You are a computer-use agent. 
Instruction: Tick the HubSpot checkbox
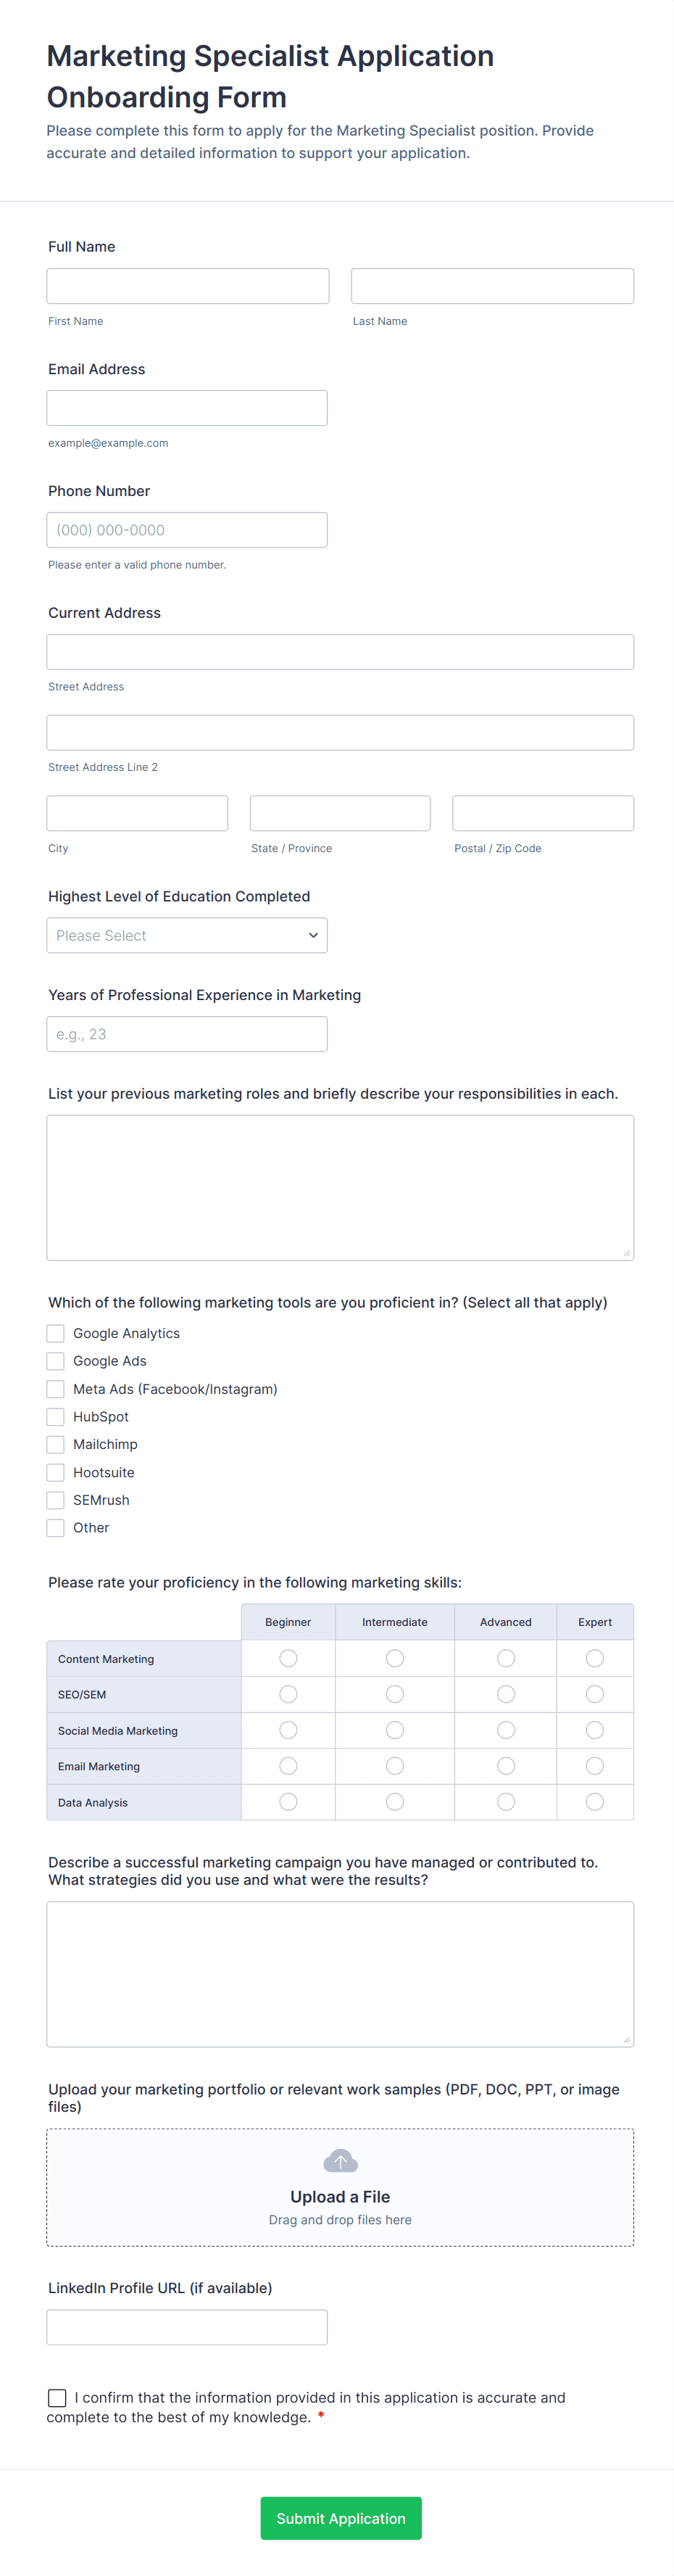pyautogui.click(x=56, y=1416)
